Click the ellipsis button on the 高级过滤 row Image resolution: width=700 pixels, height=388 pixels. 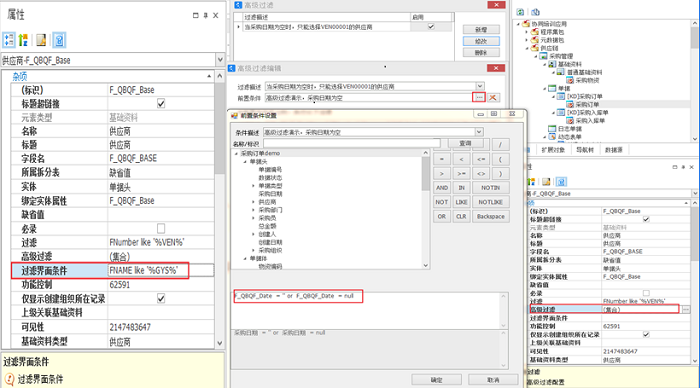pyautogui.click(x=686, y=309)
